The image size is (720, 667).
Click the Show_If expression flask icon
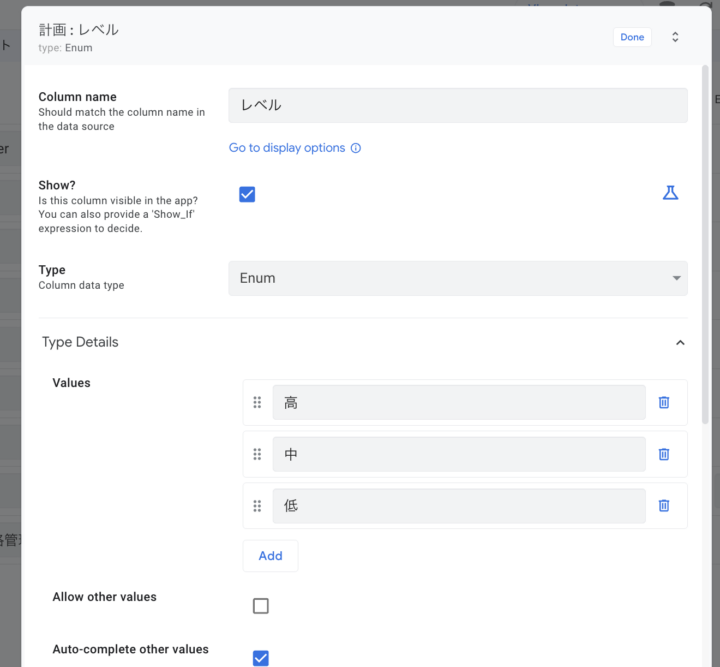(x=670, y=193)
